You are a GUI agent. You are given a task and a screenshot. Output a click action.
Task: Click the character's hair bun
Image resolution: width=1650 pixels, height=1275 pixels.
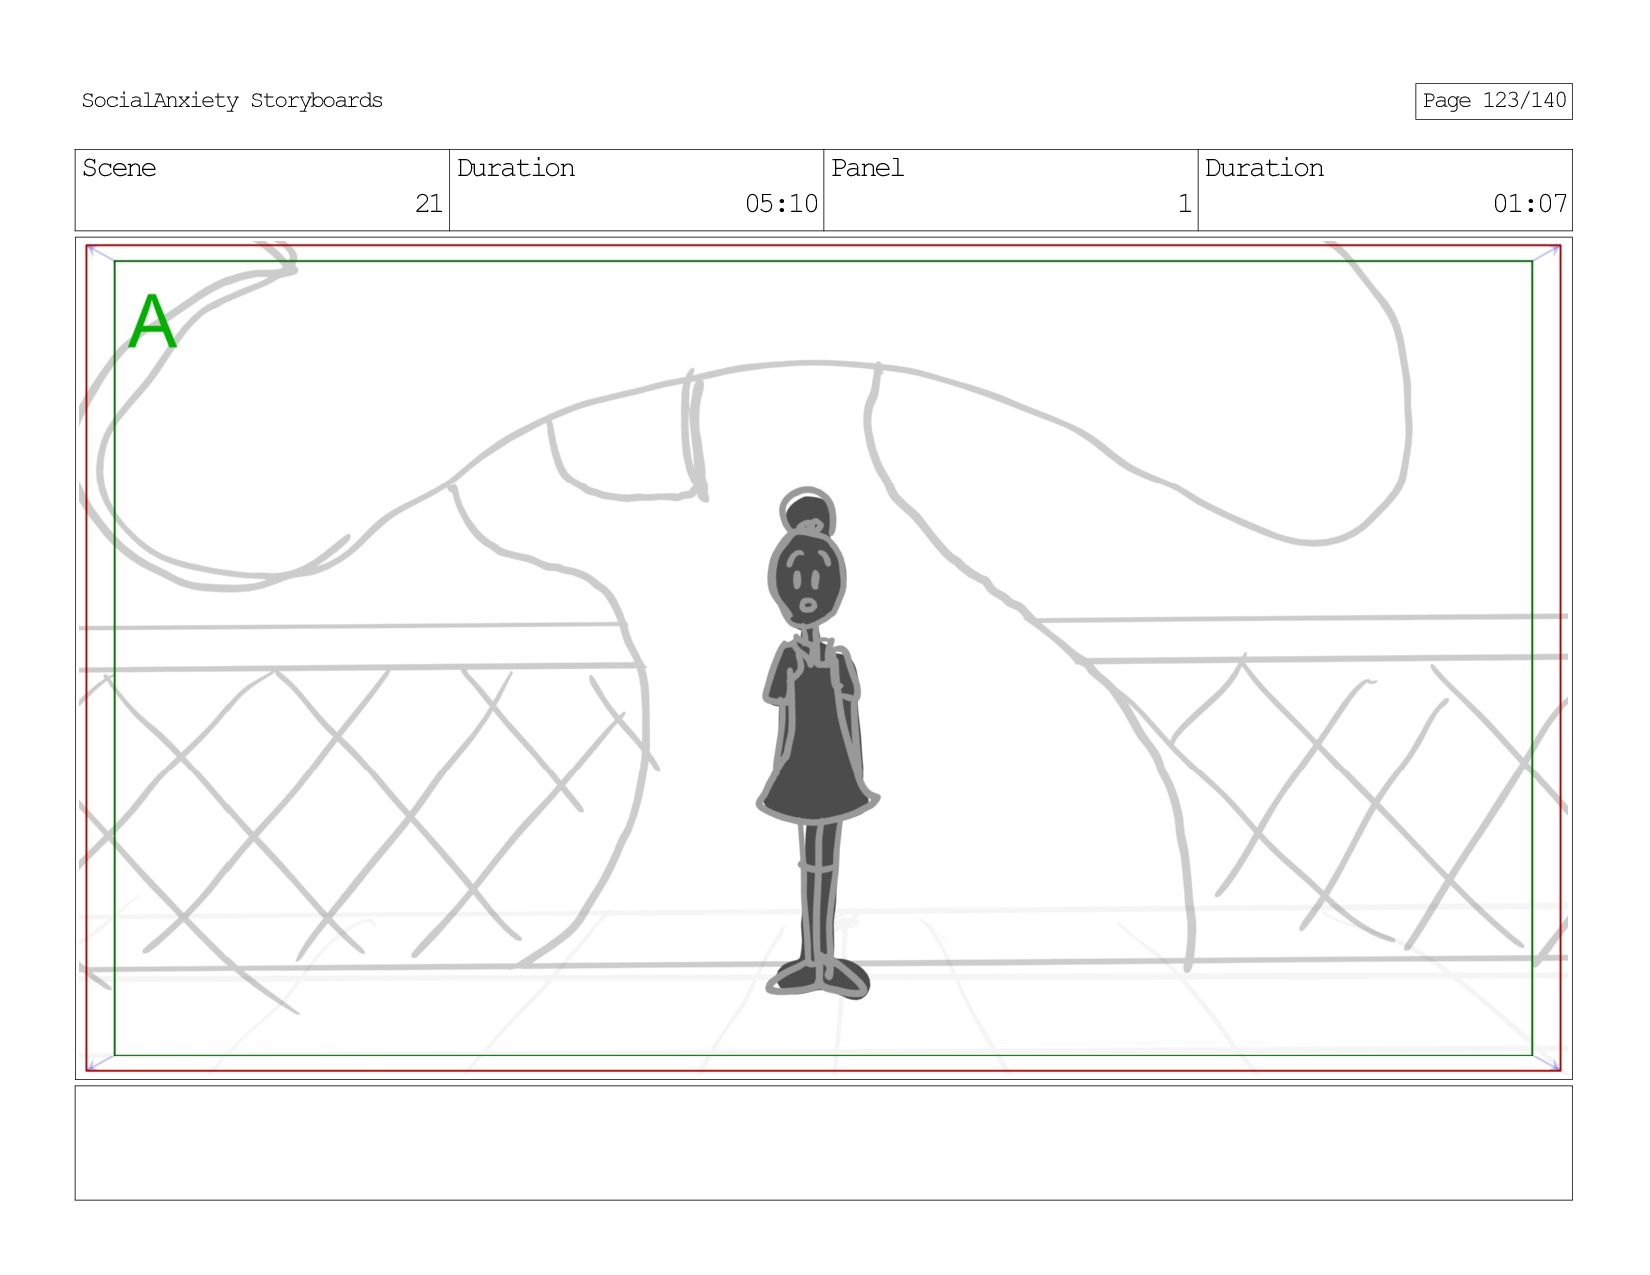pos(808,512)
